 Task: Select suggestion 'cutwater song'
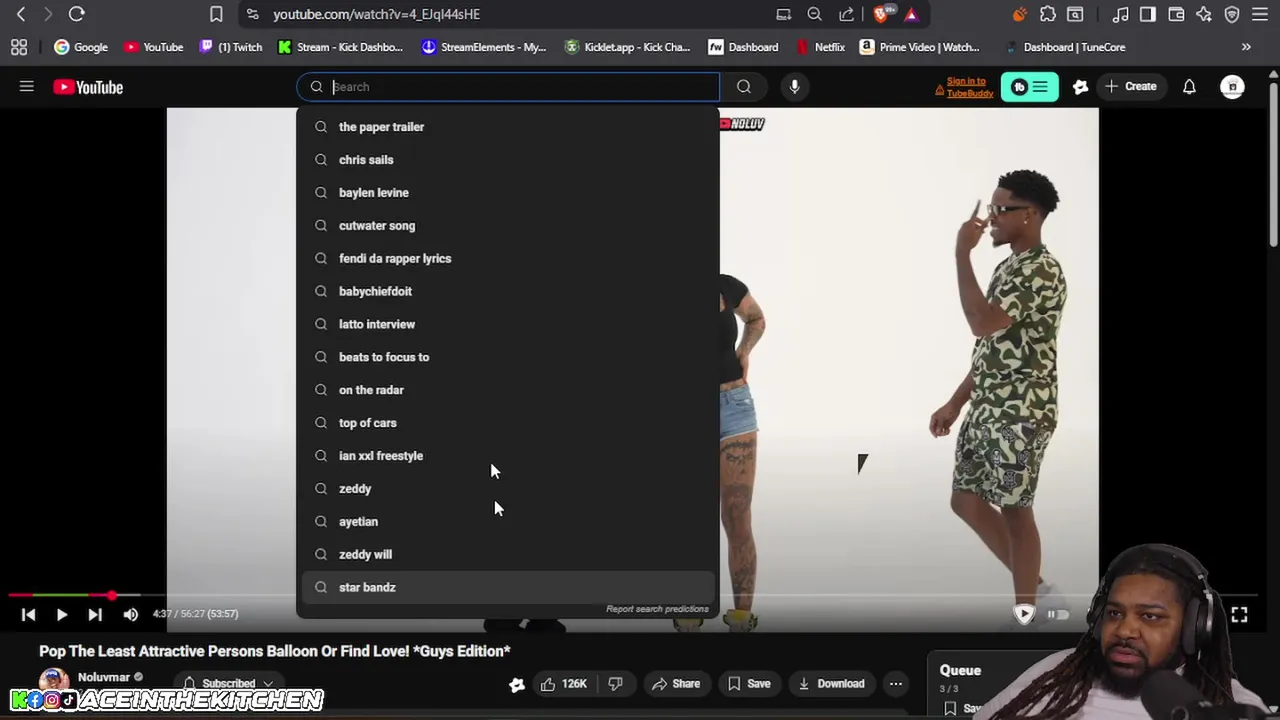coord(508,226)
